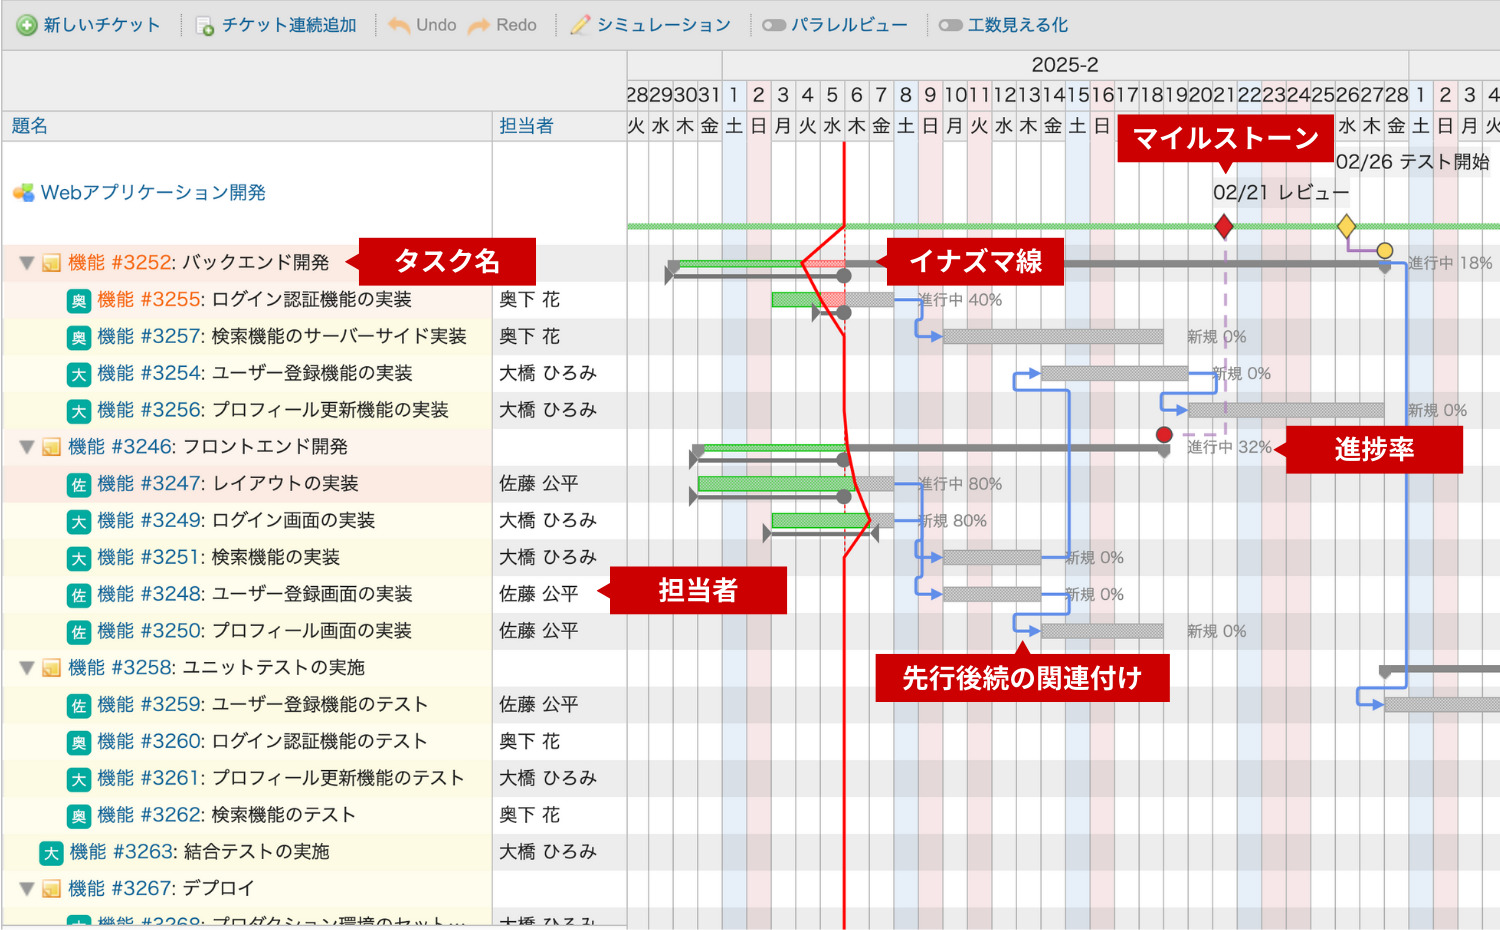The width and height of the screenshot is (1500, 930).
Task: Click the 題名 column header
Action: (29, 126)
